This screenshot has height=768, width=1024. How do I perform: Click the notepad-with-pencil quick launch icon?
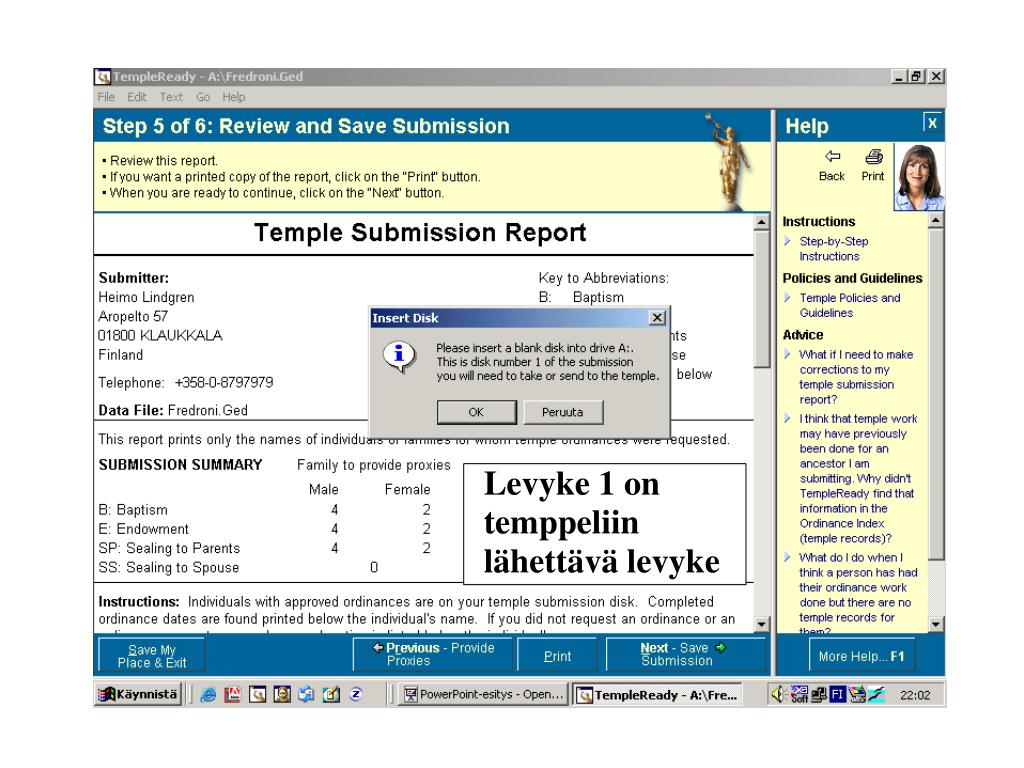(x=331, y=695)
